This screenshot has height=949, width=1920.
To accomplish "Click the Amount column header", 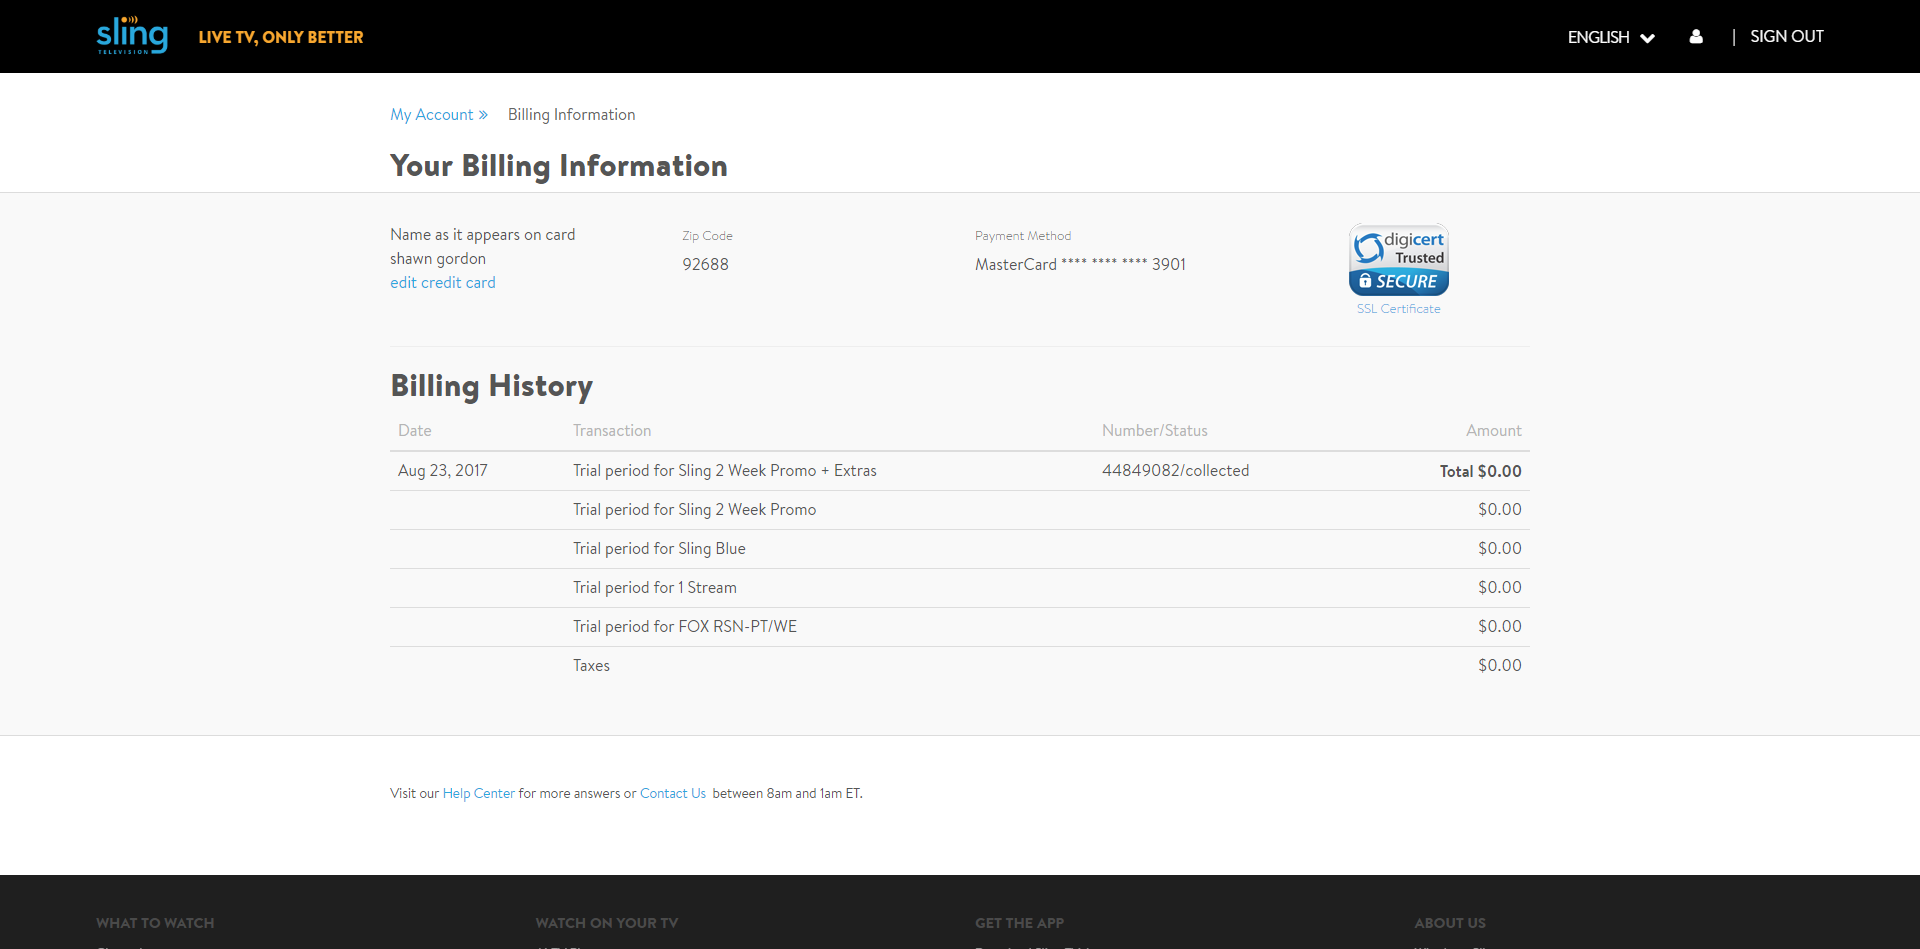I will pos(1494,431).
